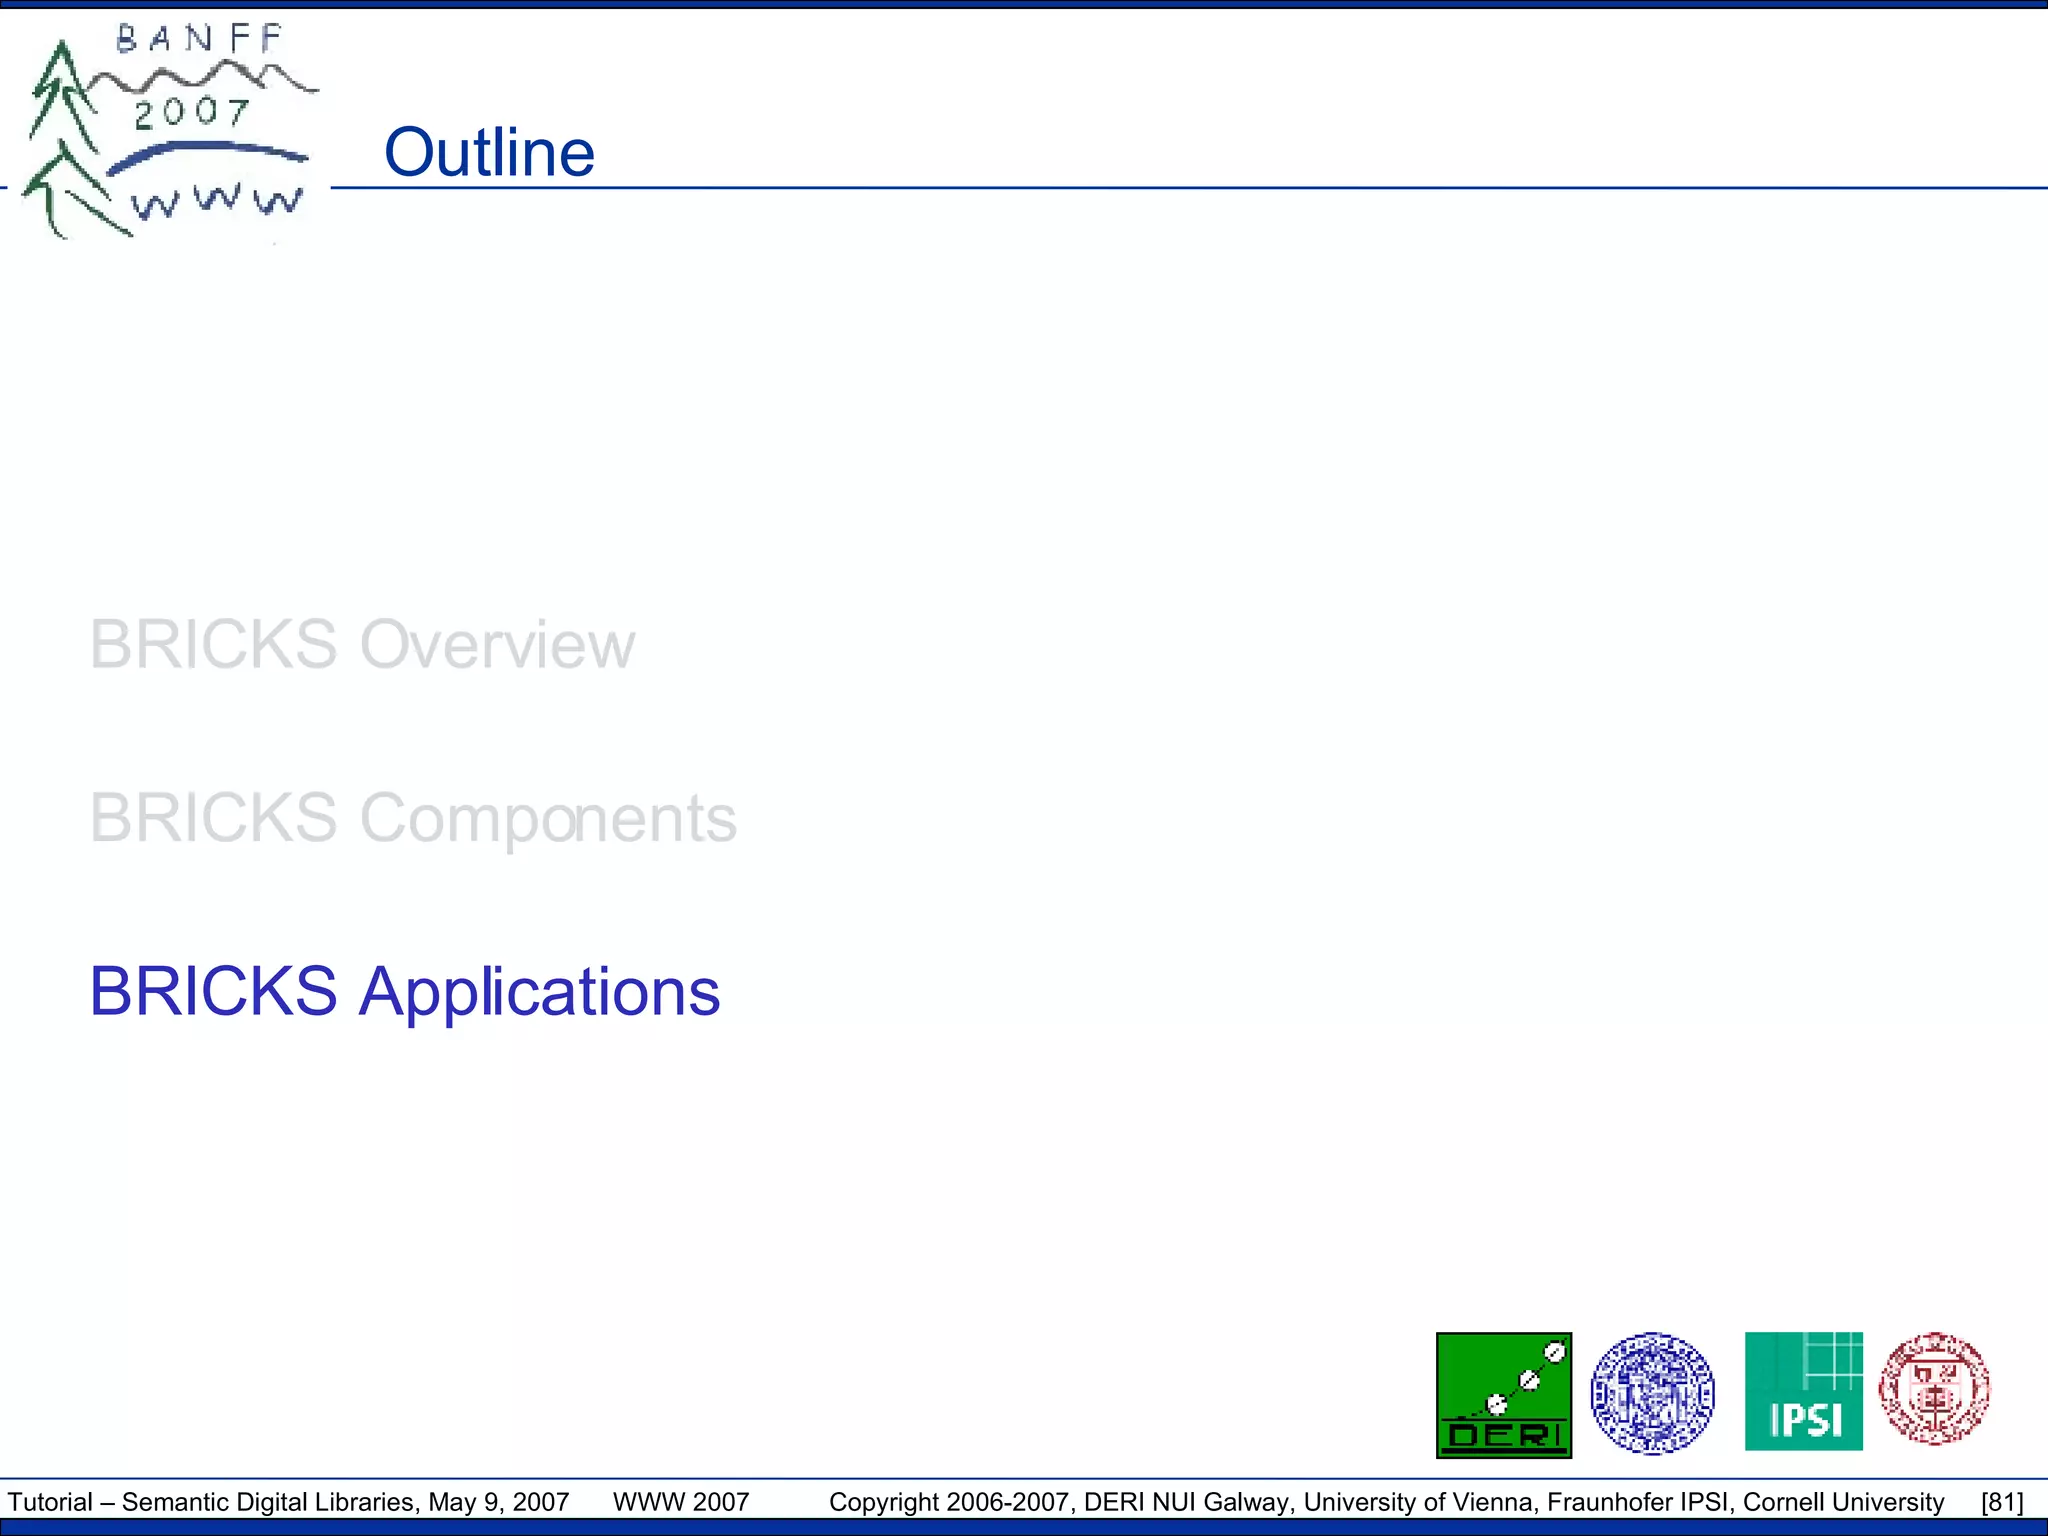Viewport: 2048px width, 1536px height.
Task: Click the Copyright 2006-2007 footer text
Action: (1387, 1502)
